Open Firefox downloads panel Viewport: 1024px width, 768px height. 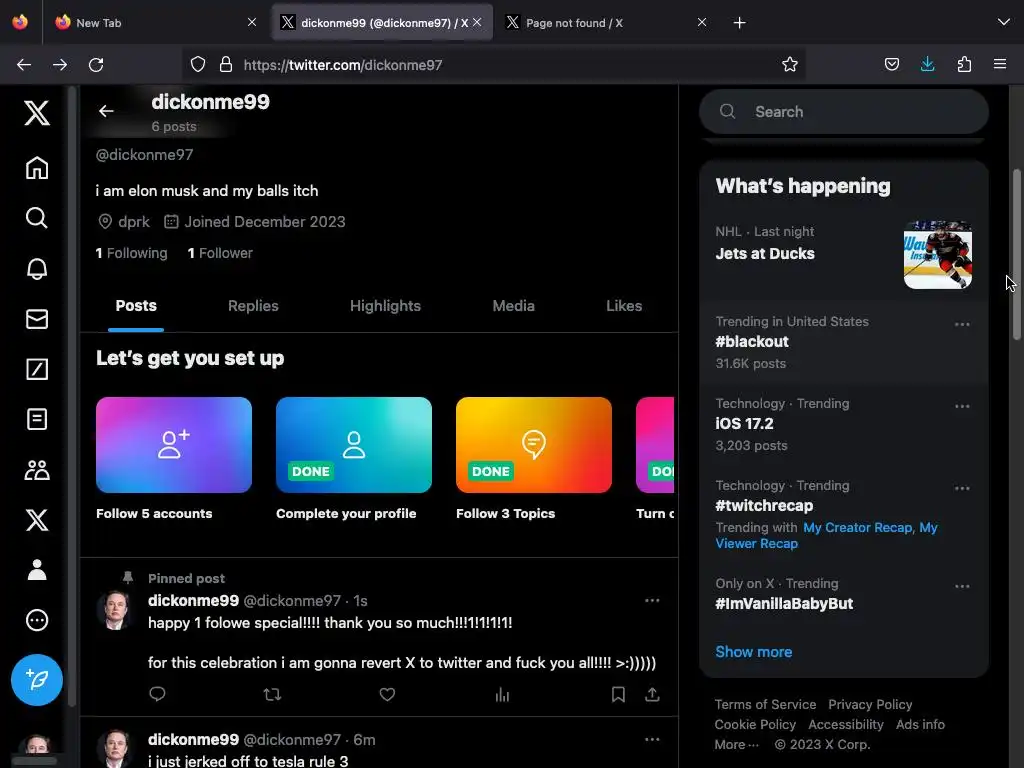(927, 64)
